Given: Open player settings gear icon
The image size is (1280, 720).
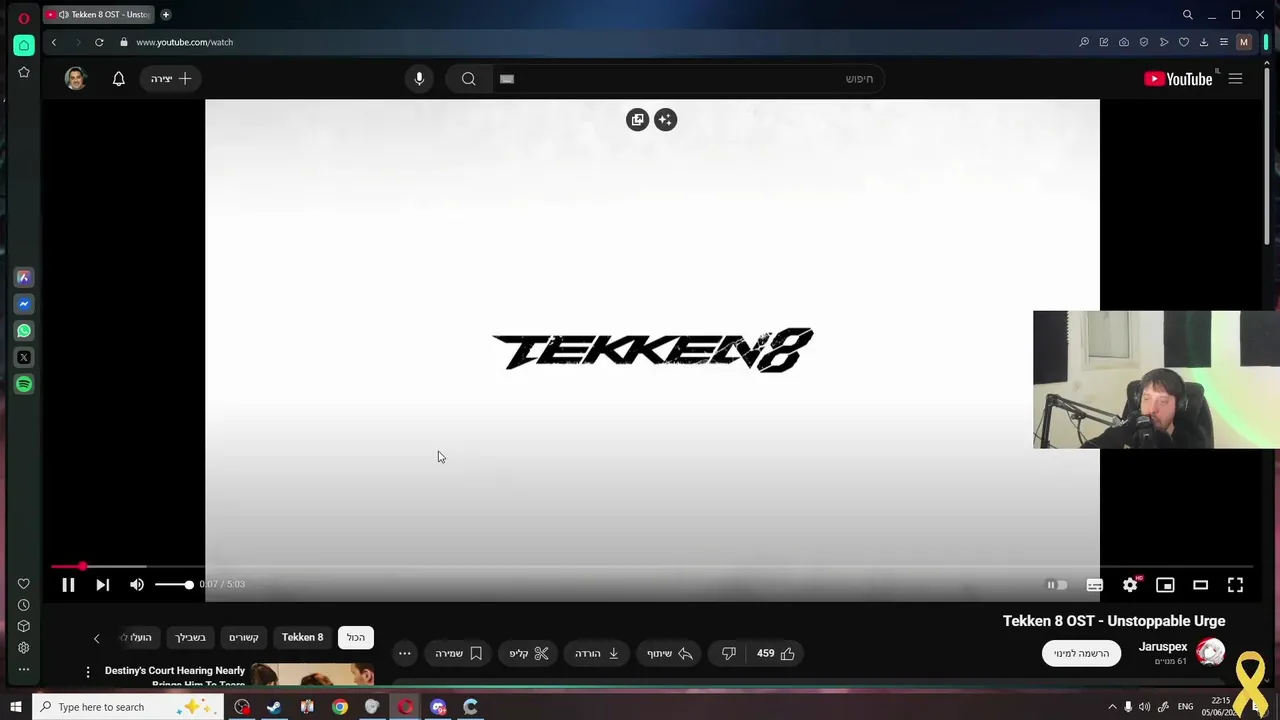Looking at the screenshot, I should pyautogui.click(x=1130, y=585).
